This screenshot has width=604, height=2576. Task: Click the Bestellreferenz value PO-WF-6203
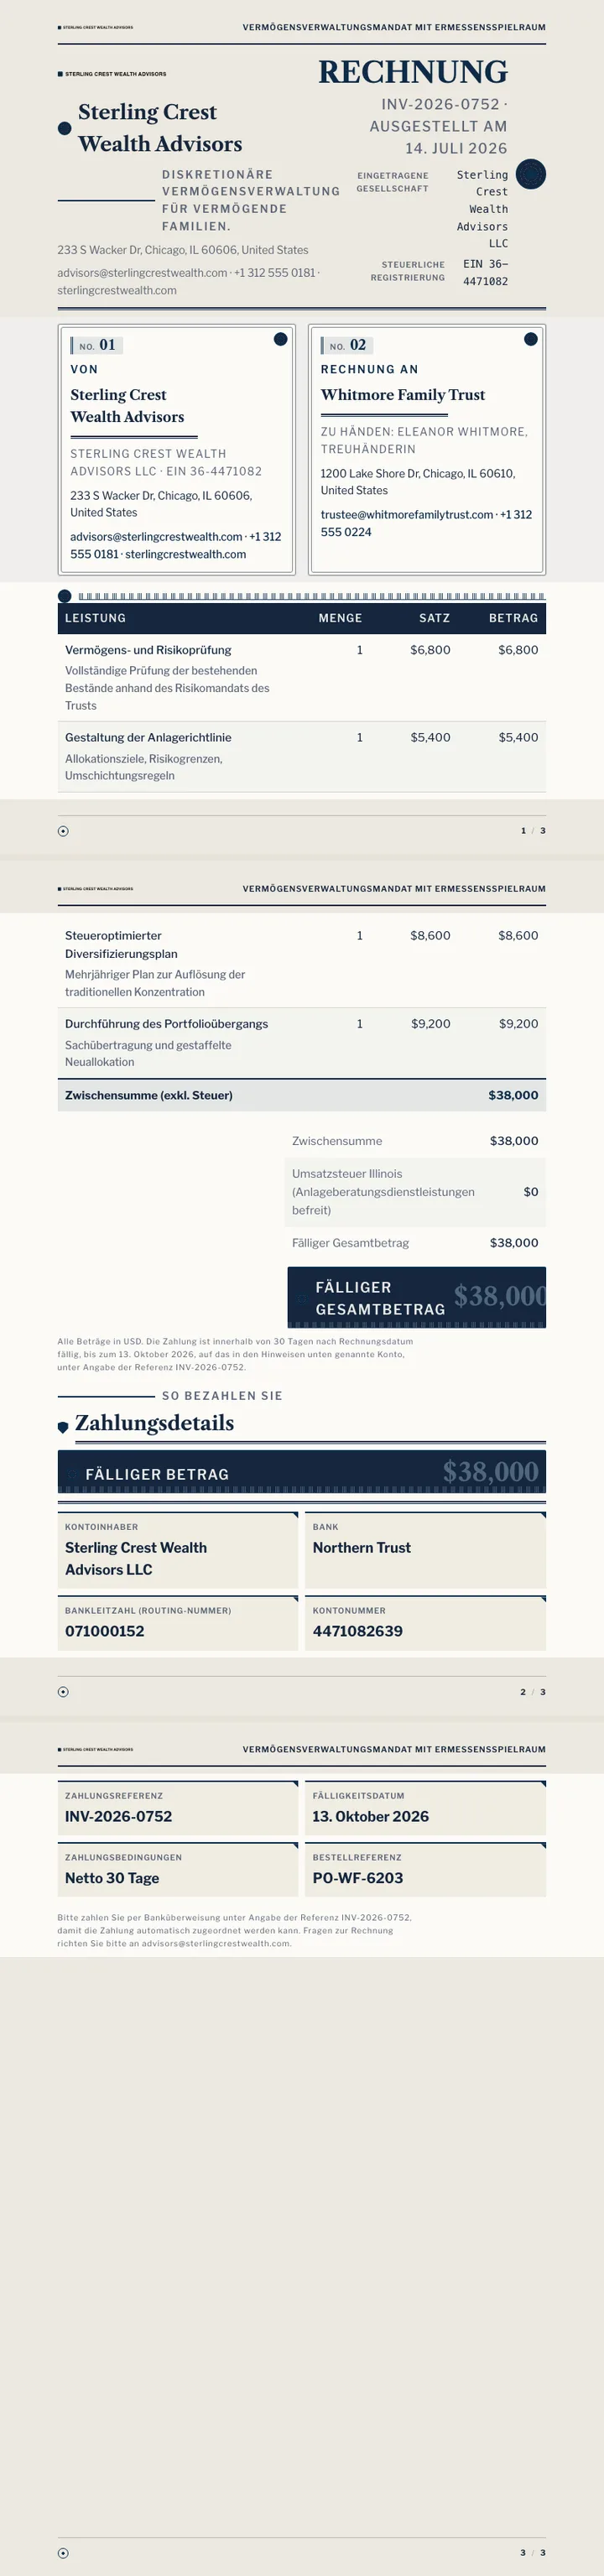point(358,1878)
